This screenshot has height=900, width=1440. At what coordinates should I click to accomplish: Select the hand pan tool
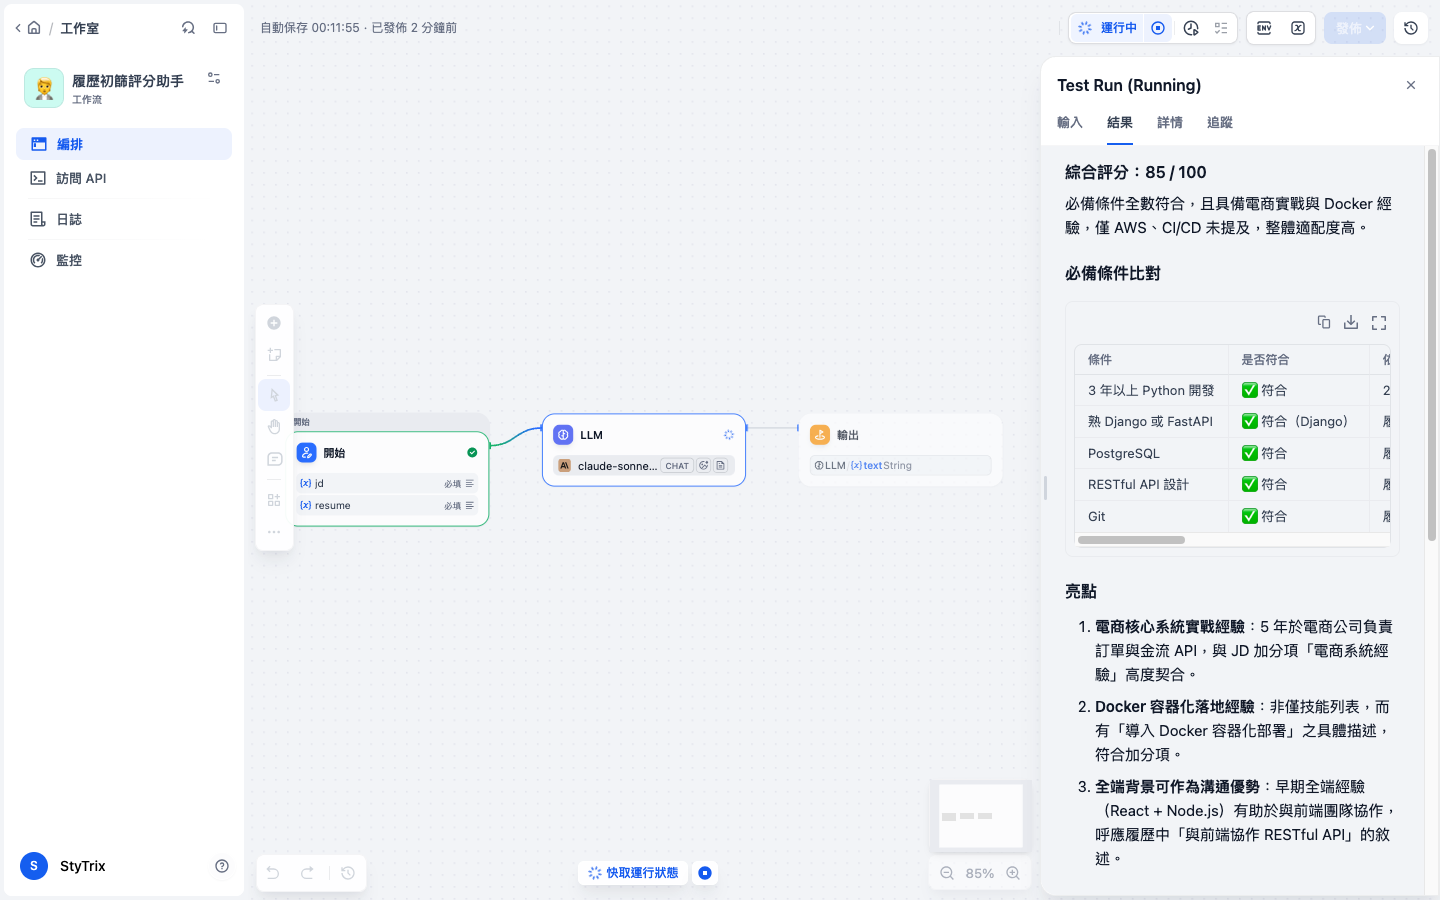[274, 427]
